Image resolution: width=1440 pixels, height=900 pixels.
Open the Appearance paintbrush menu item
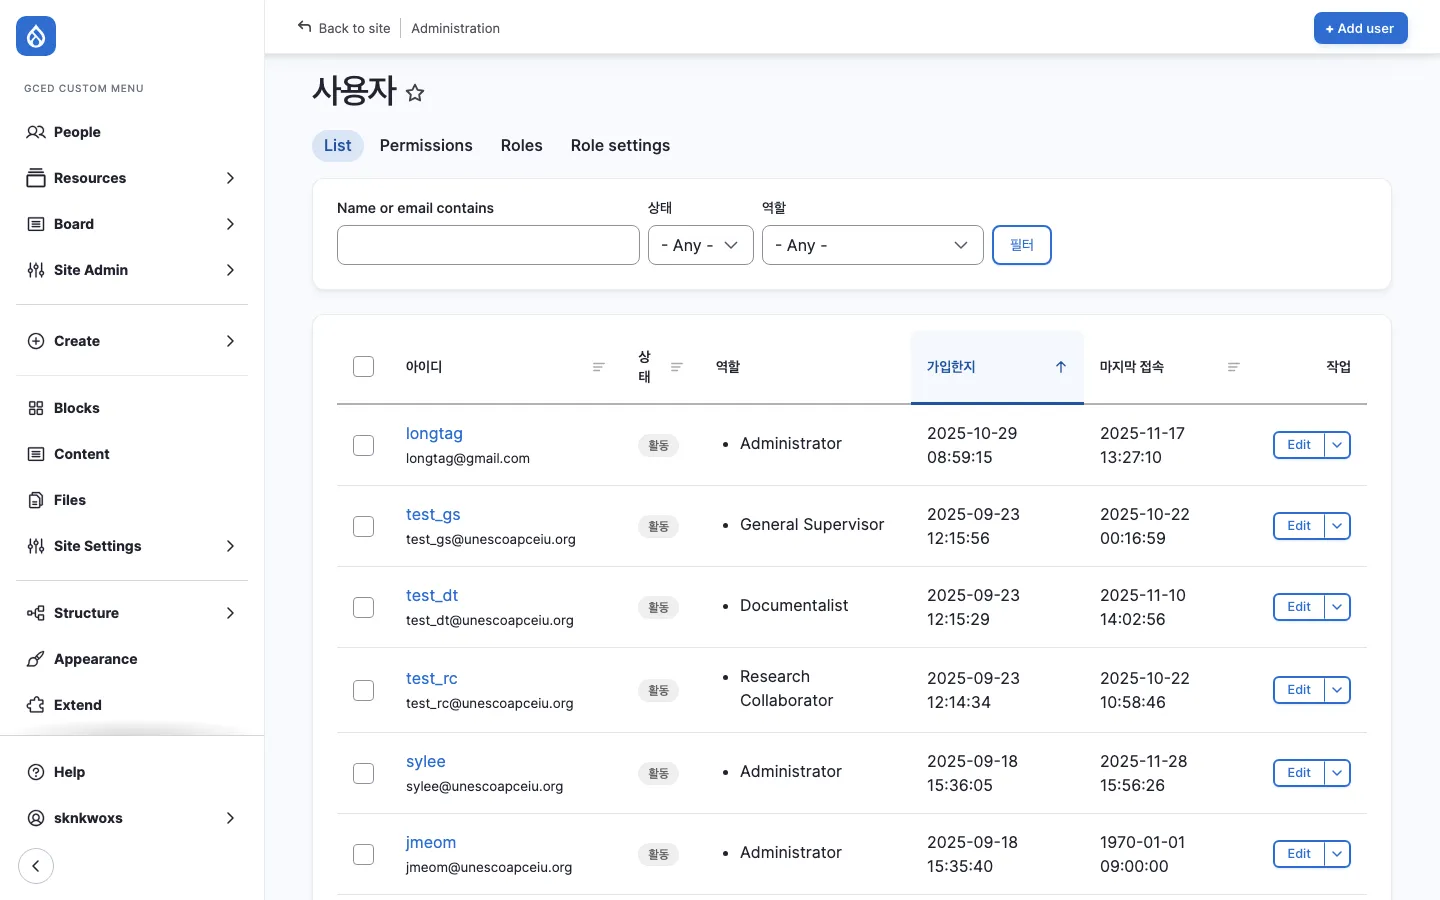point(36,659)
